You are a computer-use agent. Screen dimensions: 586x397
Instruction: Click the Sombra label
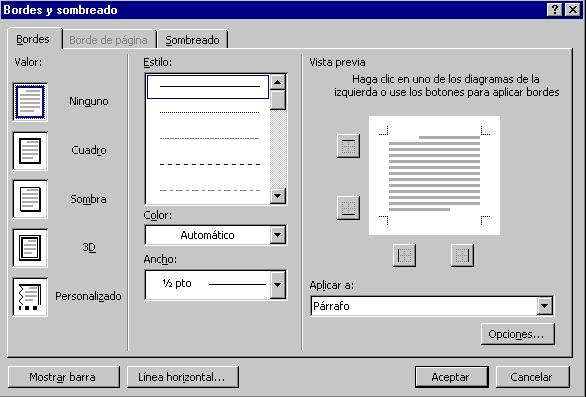click(89, 199)
